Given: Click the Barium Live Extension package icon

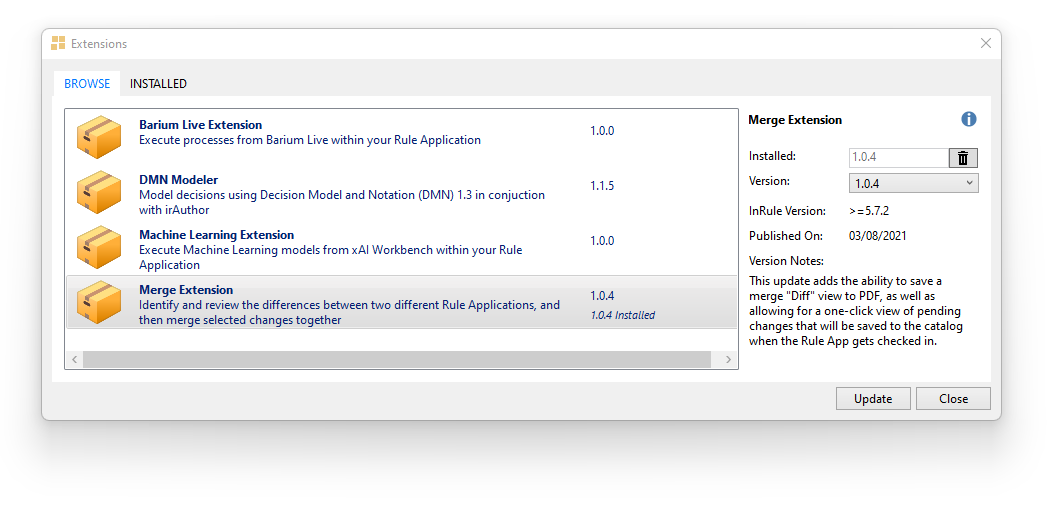Looking at the screenshot, I should [98, 137].
